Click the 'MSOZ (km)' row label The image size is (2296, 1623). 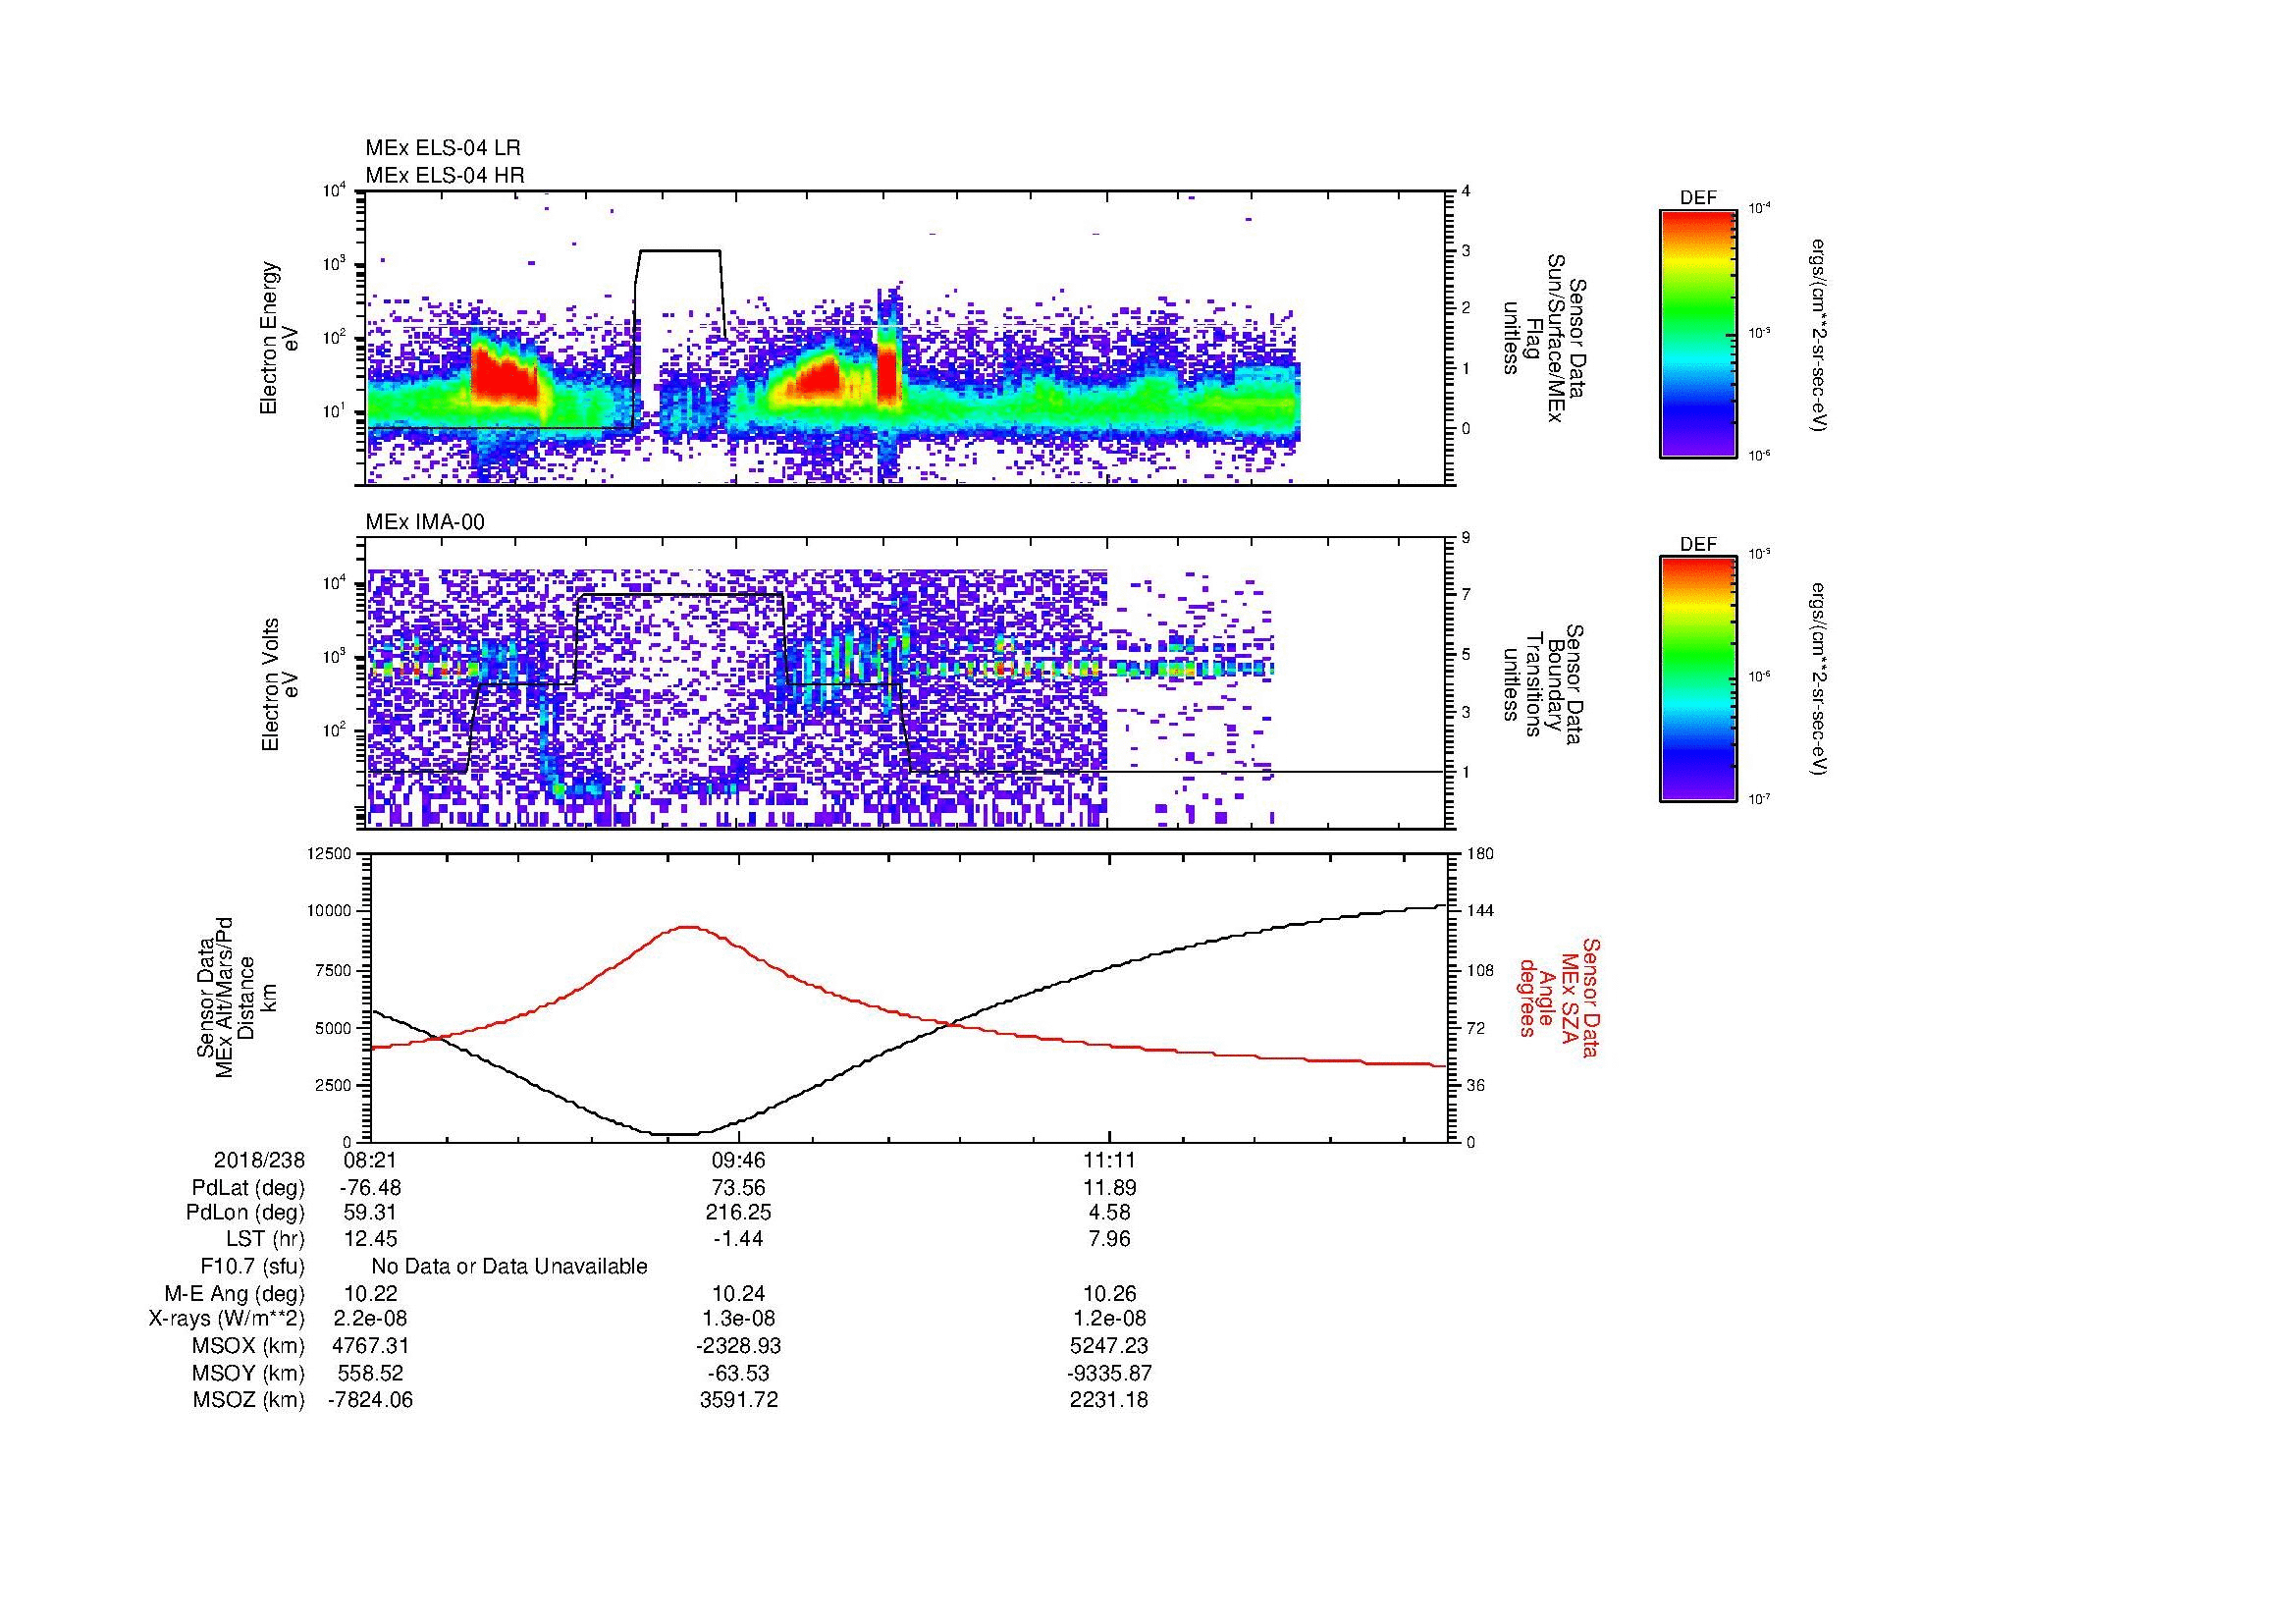[x=249, y=1400]
